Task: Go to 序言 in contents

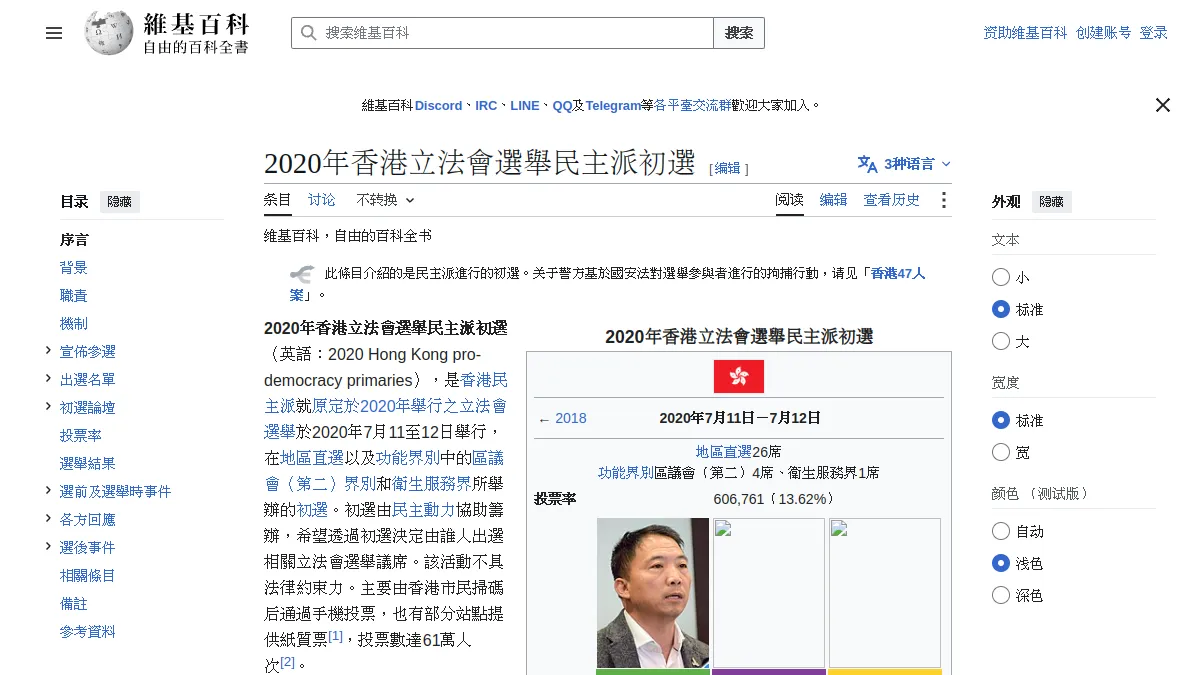Action: (x=74, y=240)
